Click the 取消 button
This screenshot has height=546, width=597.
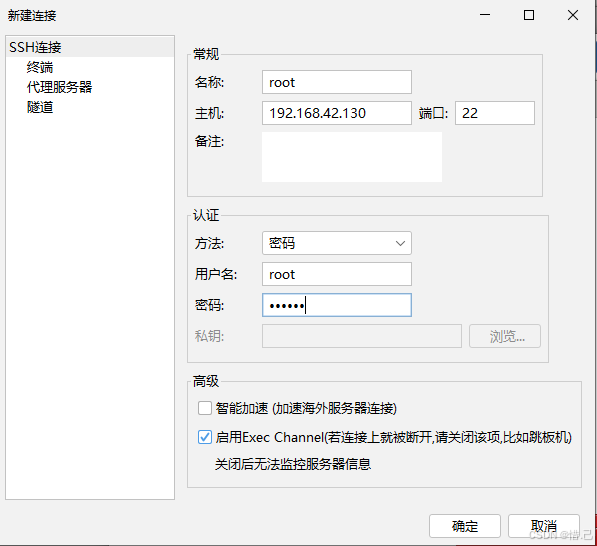tap(543, 526)
